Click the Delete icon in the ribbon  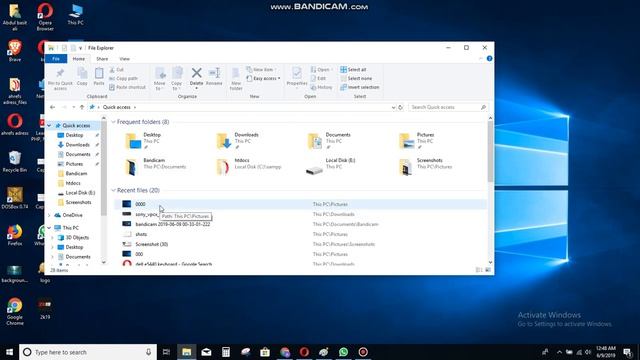coord(196,76)
